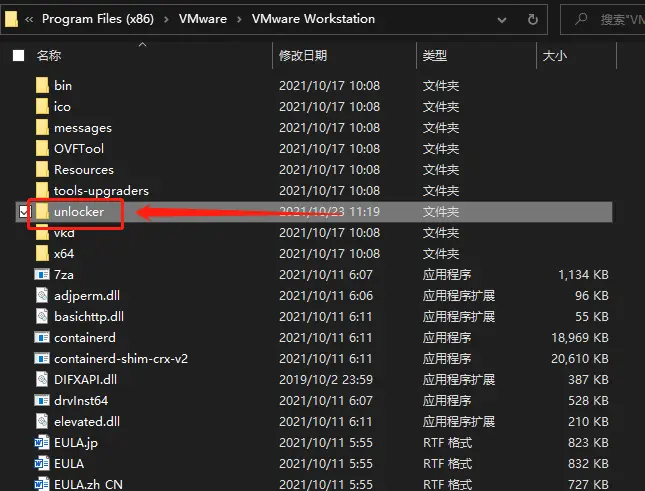Screen dimensions: 645x491
Task: Click the search magnifier icon
Action: (581, 19)
